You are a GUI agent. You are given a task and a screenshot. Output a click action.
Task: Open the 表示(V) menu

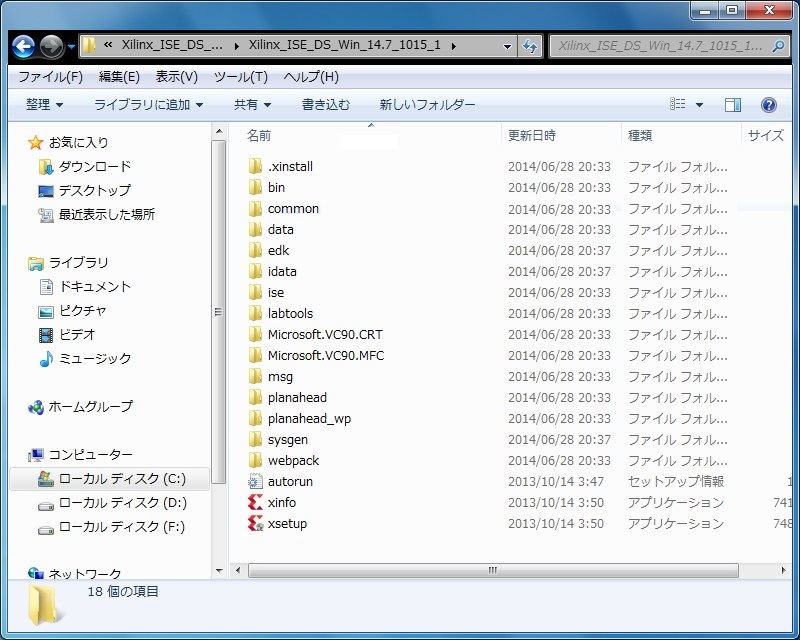177,77
